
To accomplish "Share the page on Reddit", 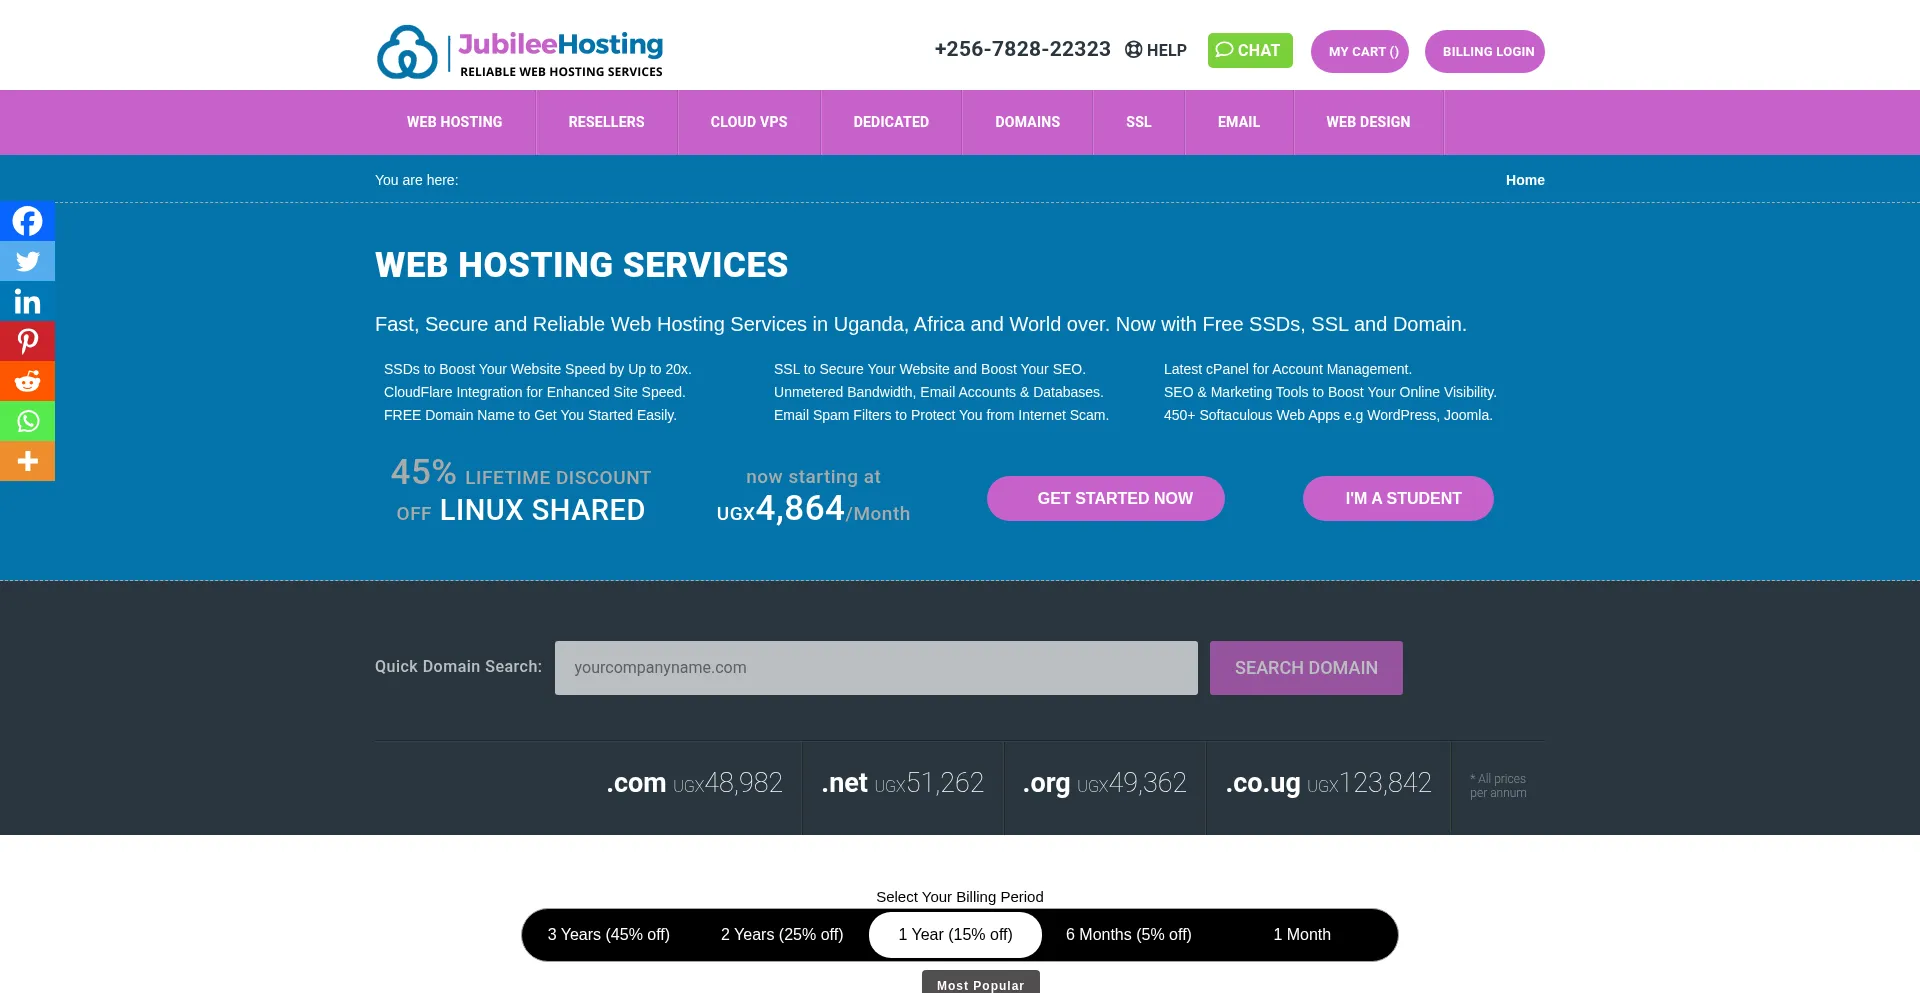I will 27,380.
